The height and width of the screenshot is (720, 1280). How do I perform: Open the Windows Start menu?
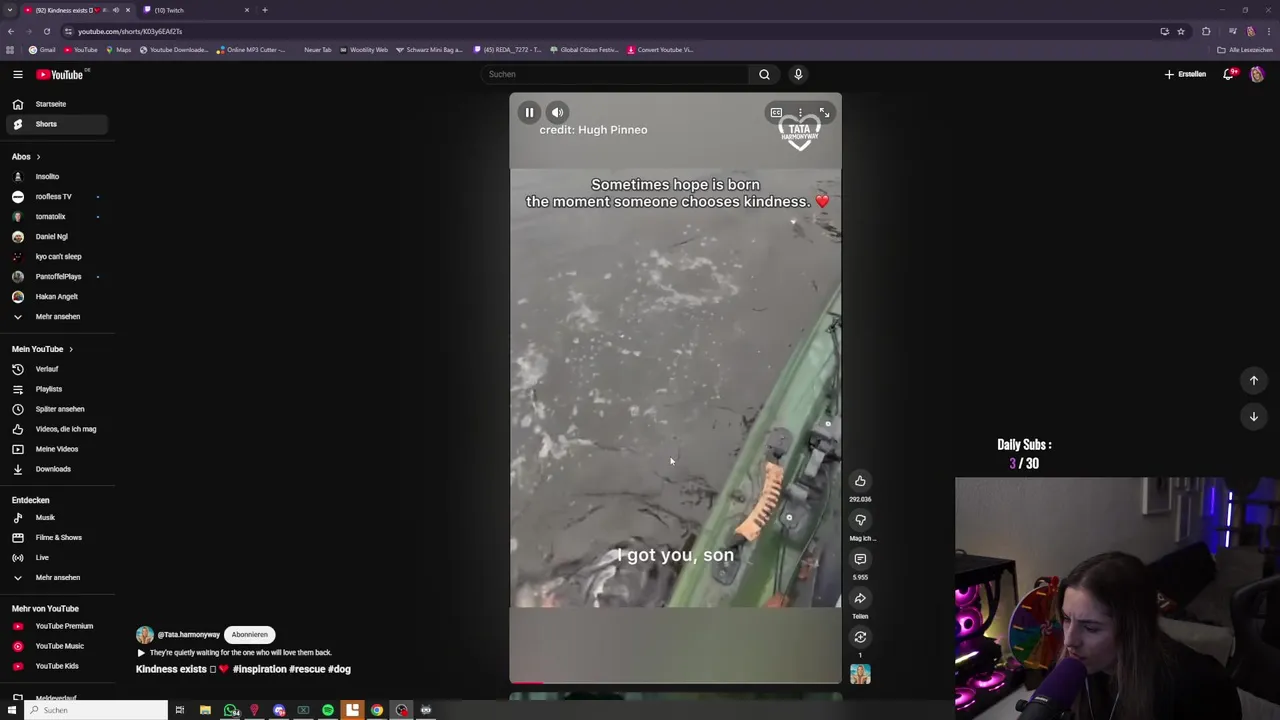click(11, 710)
